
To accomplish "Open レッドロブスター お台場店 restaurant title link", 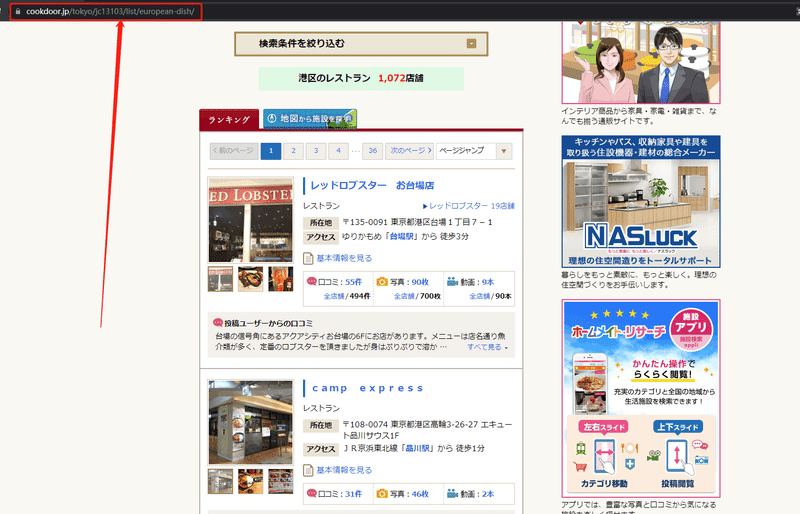I will 372,185.
